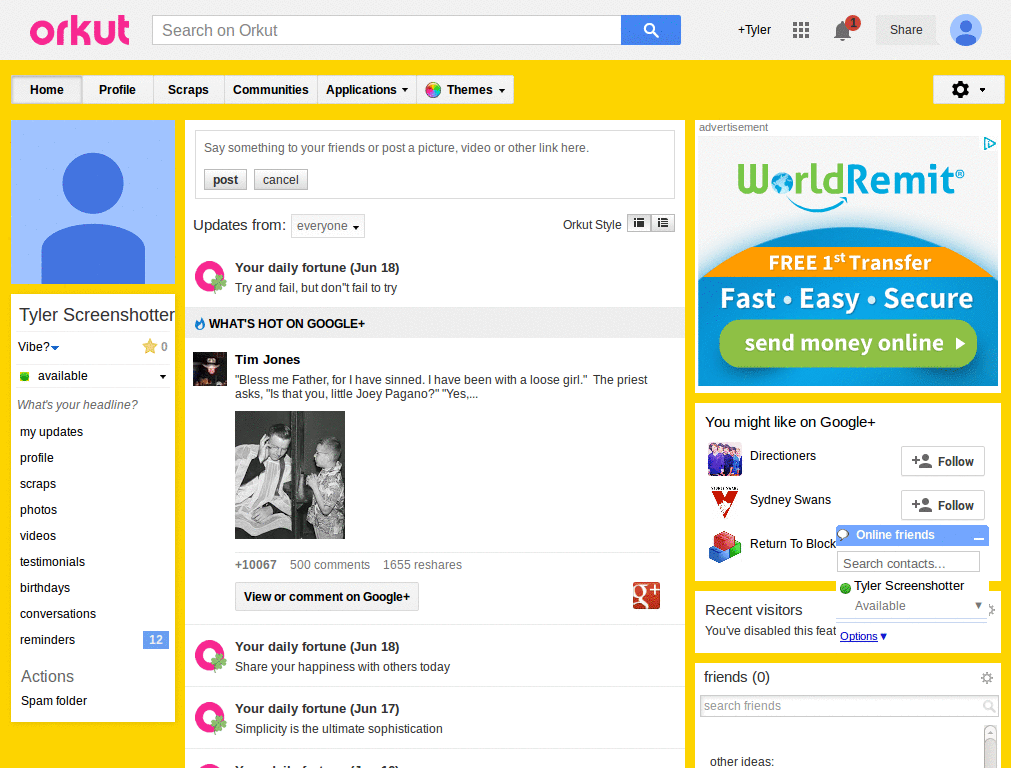Open the Google apps grid icon

pos(801,30)
